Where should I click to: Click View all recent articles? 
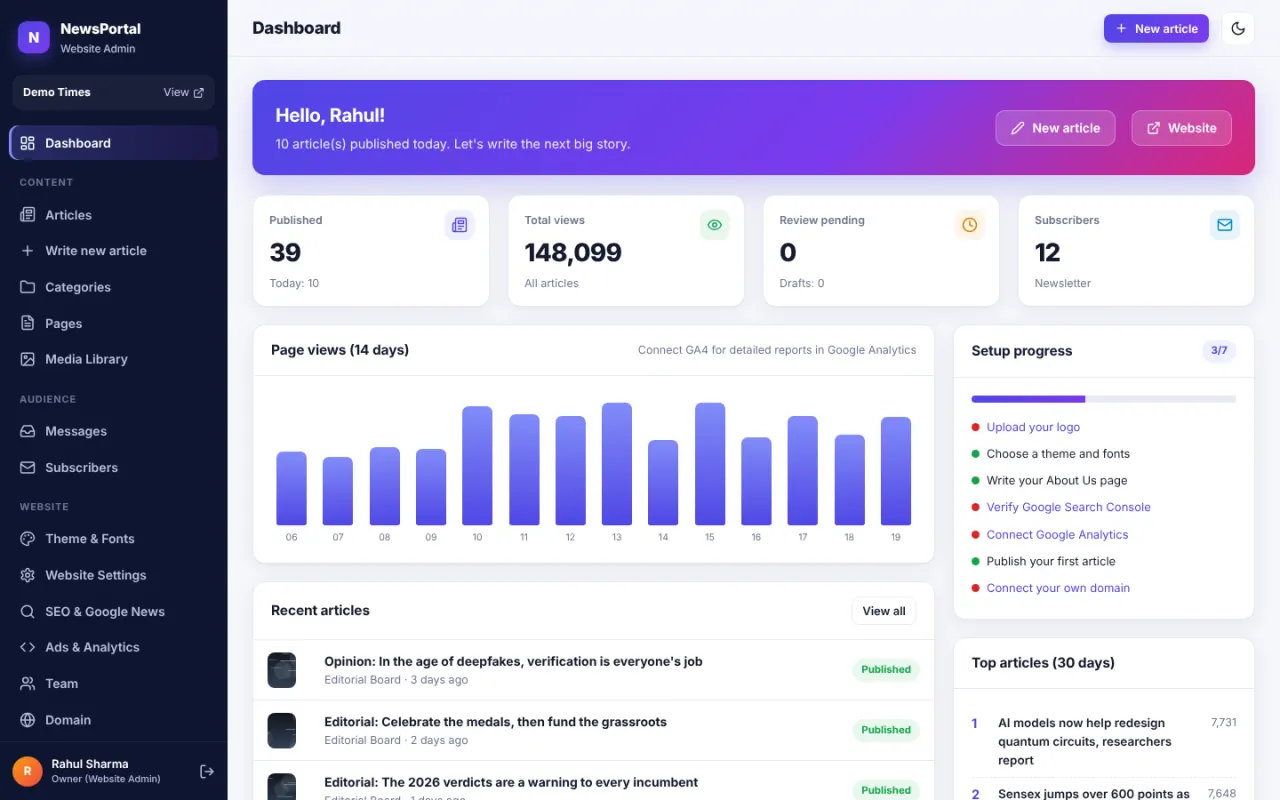884,611
